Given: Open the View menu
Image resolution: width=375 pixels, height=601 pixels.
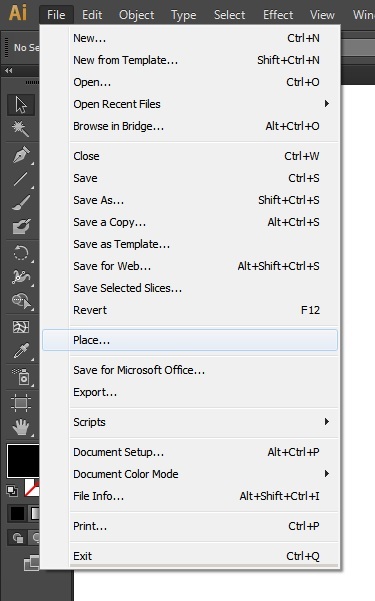Looking at the screenshot, I should pos(322,15).
